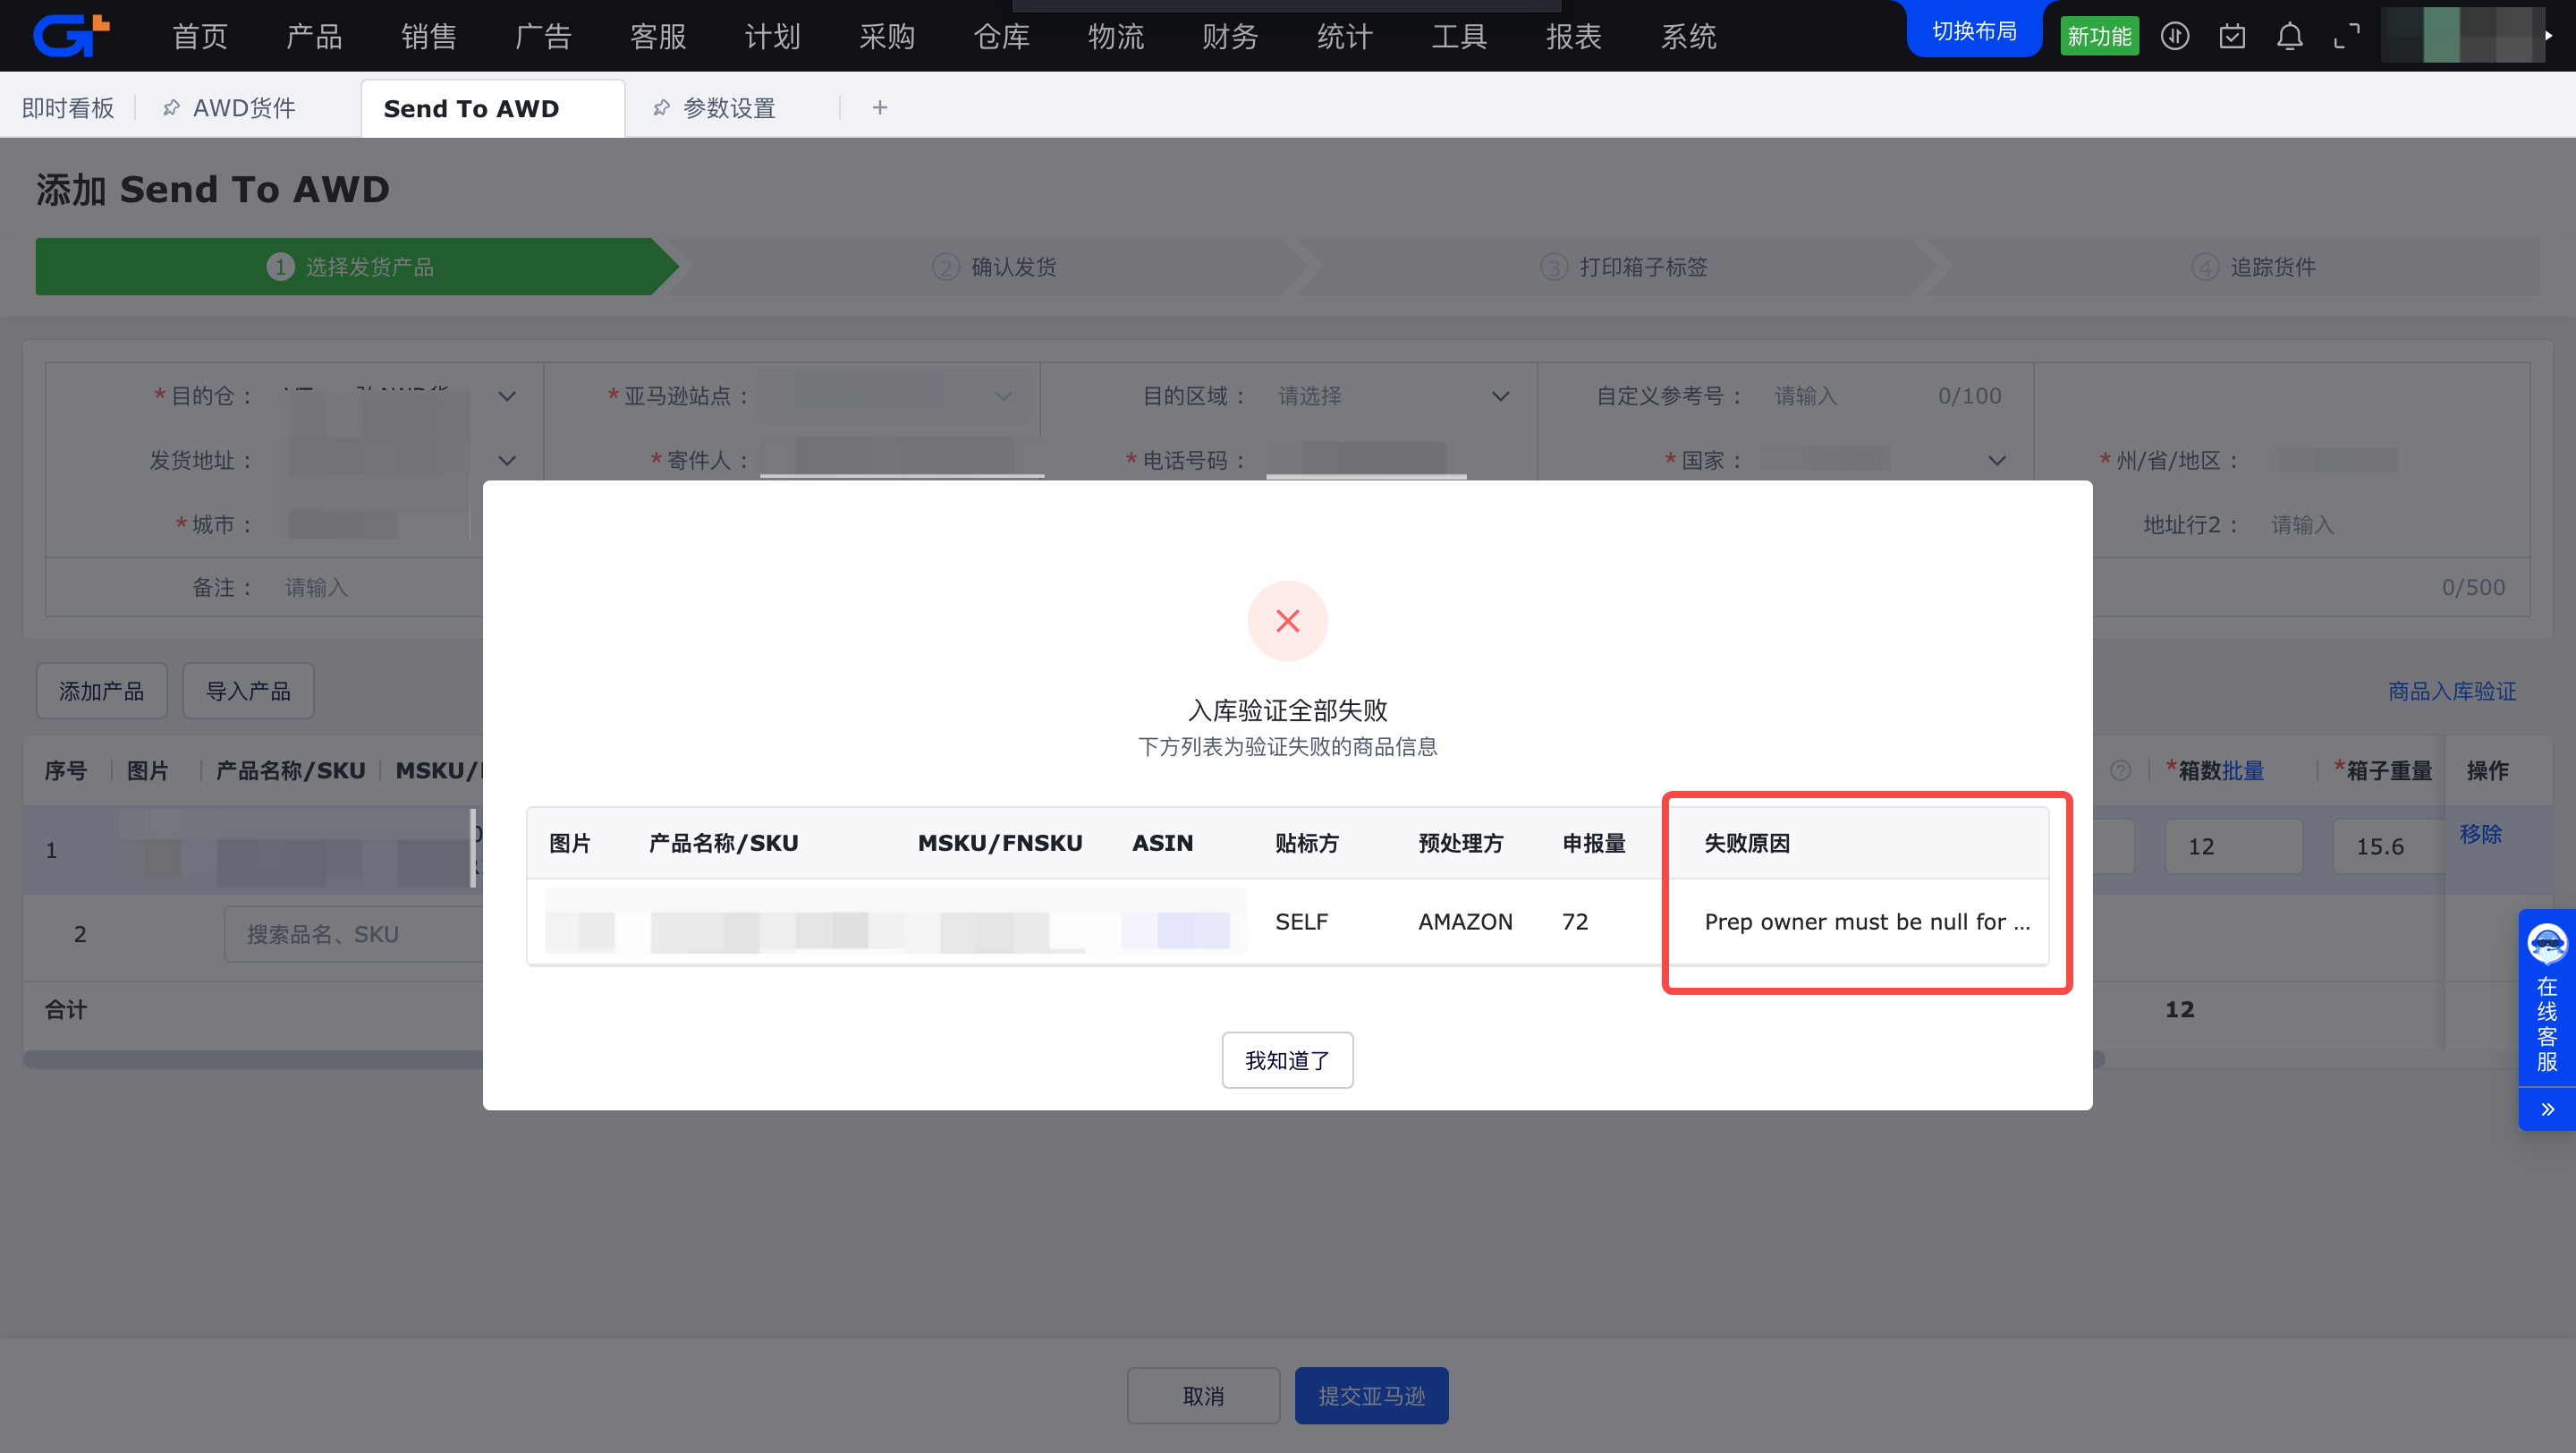Viewport: 2576px width, 1453px height.
Task: Click the 新功能 button
Action: click(2099, 36)
